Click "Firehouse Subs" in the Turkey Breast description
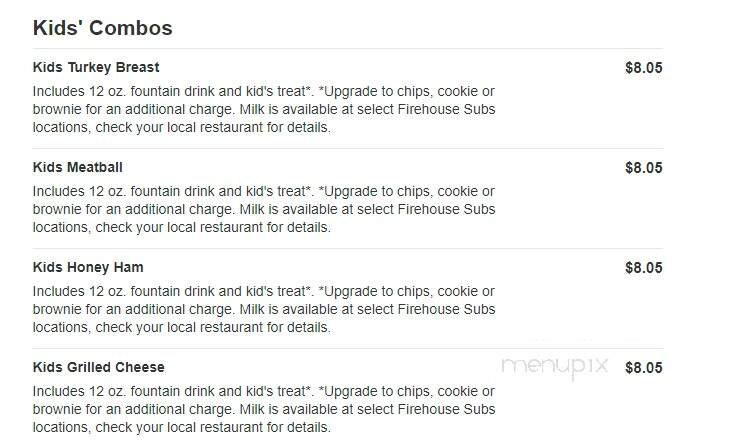 [x=448, y=109]
